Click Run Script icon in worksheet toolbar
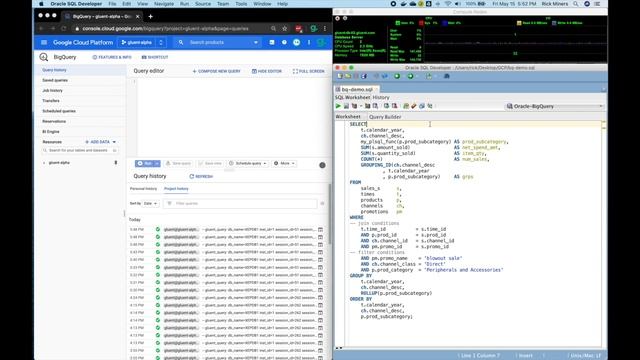Viewport: 640px width, 360px height. pos(346,106)
